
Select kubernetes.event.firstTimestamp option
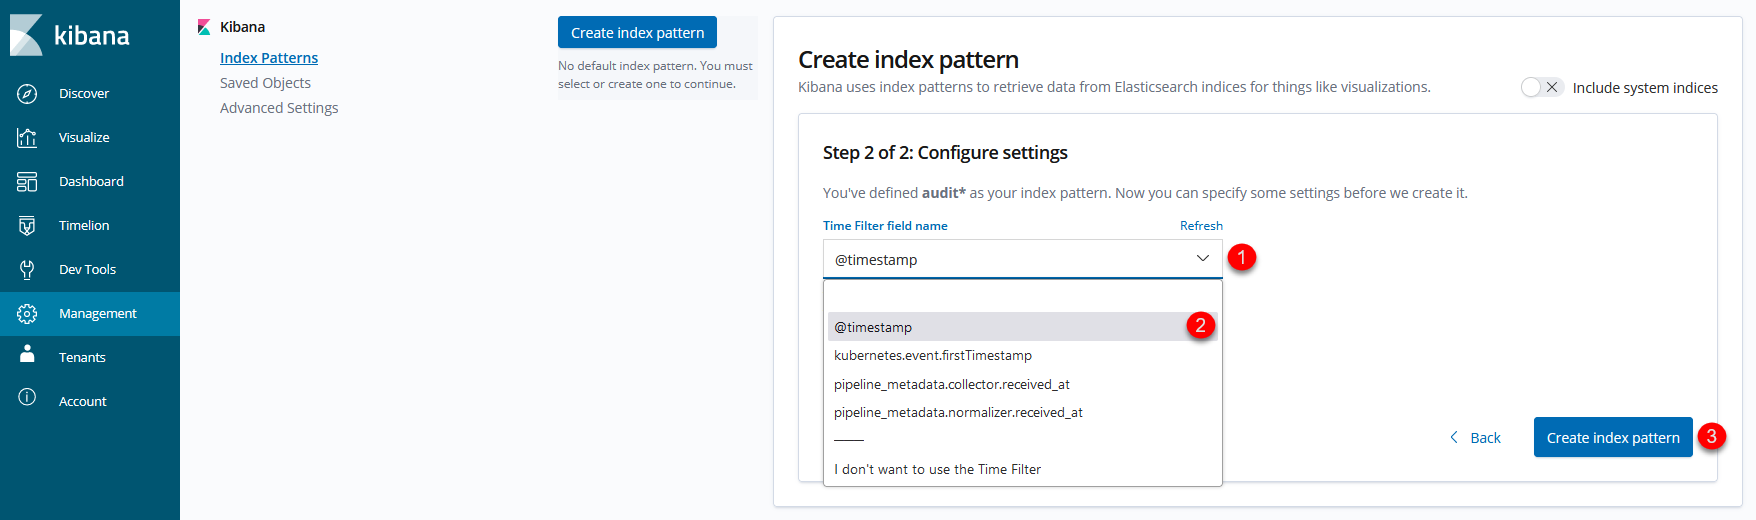(1022, 355)
